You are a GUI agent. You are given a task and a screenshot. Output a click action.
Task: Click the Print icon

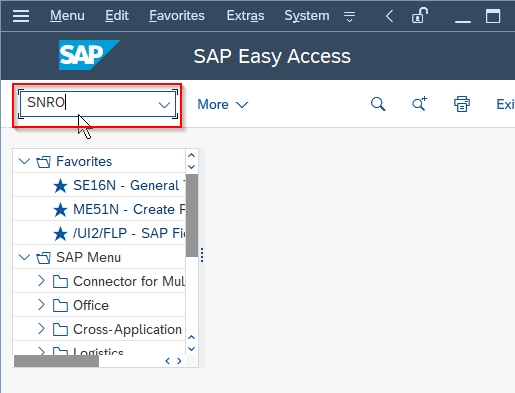[x=462, y=104]
